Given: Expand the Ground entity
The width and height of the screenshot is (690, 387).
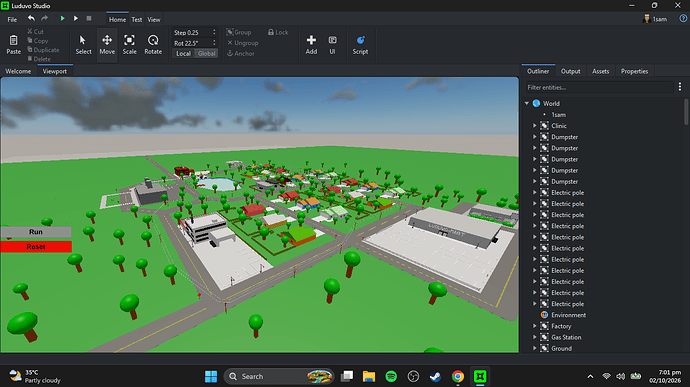Looking at the screenshot, I should click(535, 348).
